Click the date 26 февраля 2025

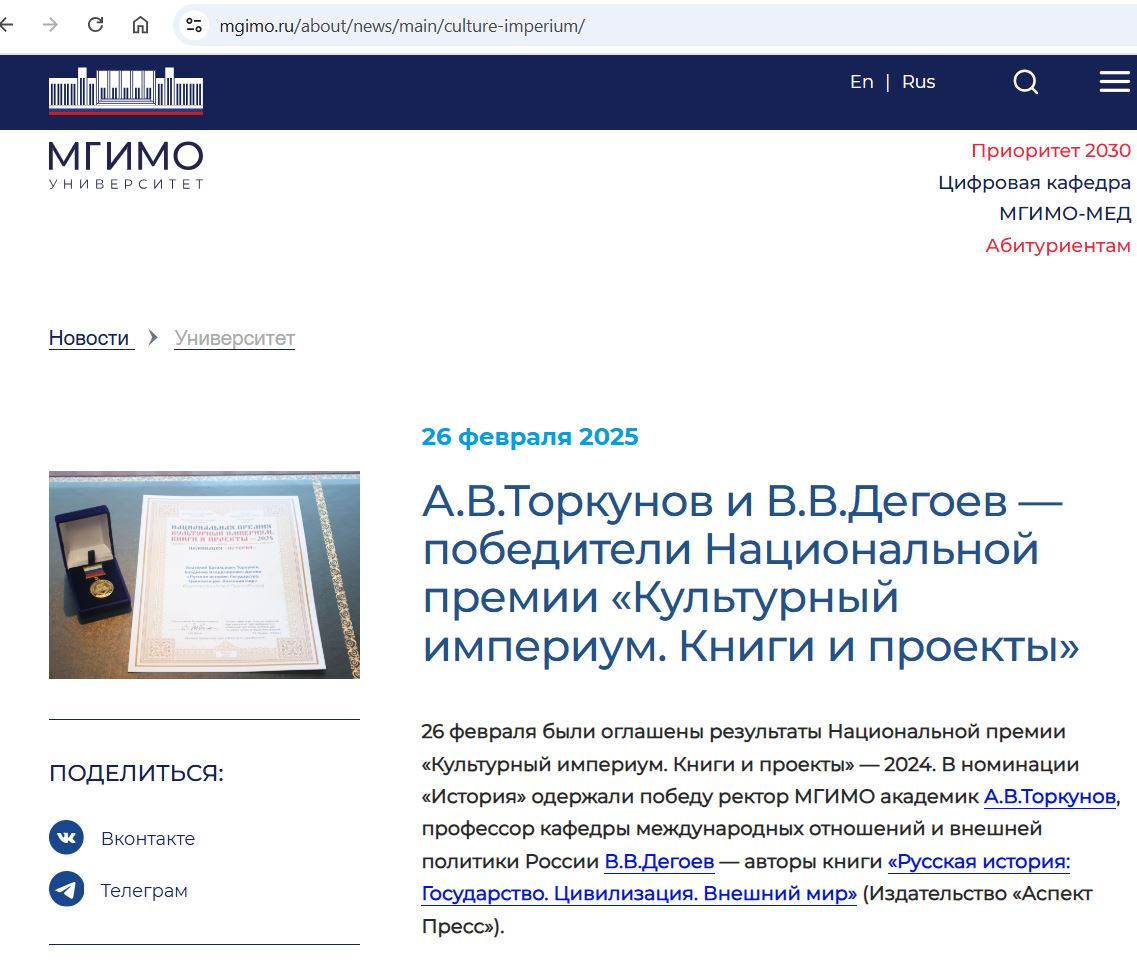(530, 436)
